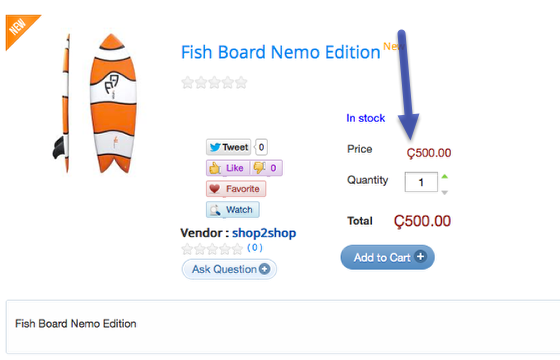Click the plus icon on Ask Question
Screen dimensions: 560x360
coord(264,269)
